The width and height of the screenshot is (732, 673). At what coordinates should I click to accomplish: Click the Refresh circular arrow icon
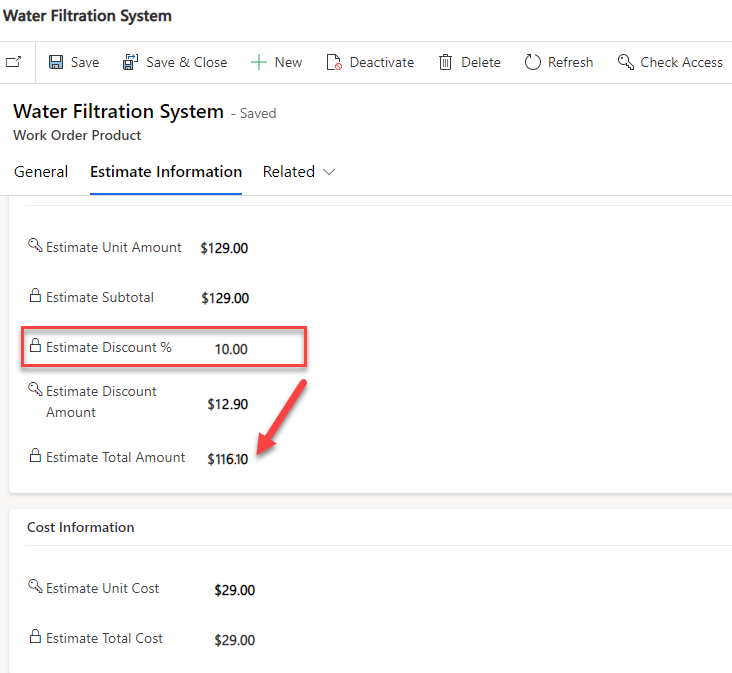[532, 62]
